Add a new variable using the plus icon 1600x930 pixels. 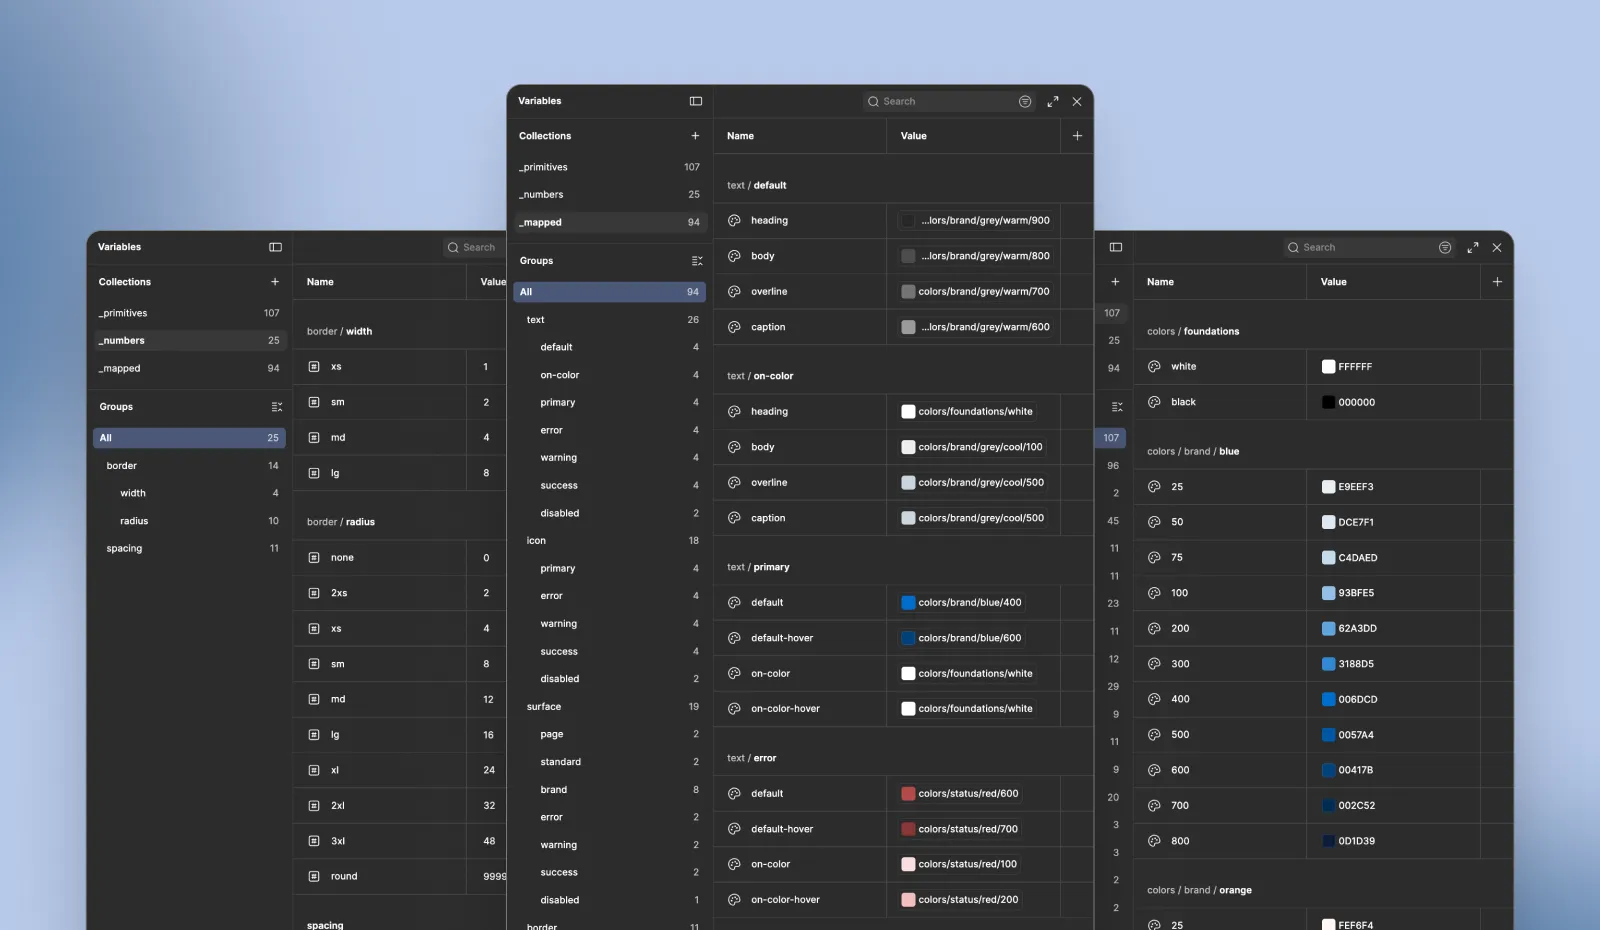pyautogui.click(x=1077, y=135)
